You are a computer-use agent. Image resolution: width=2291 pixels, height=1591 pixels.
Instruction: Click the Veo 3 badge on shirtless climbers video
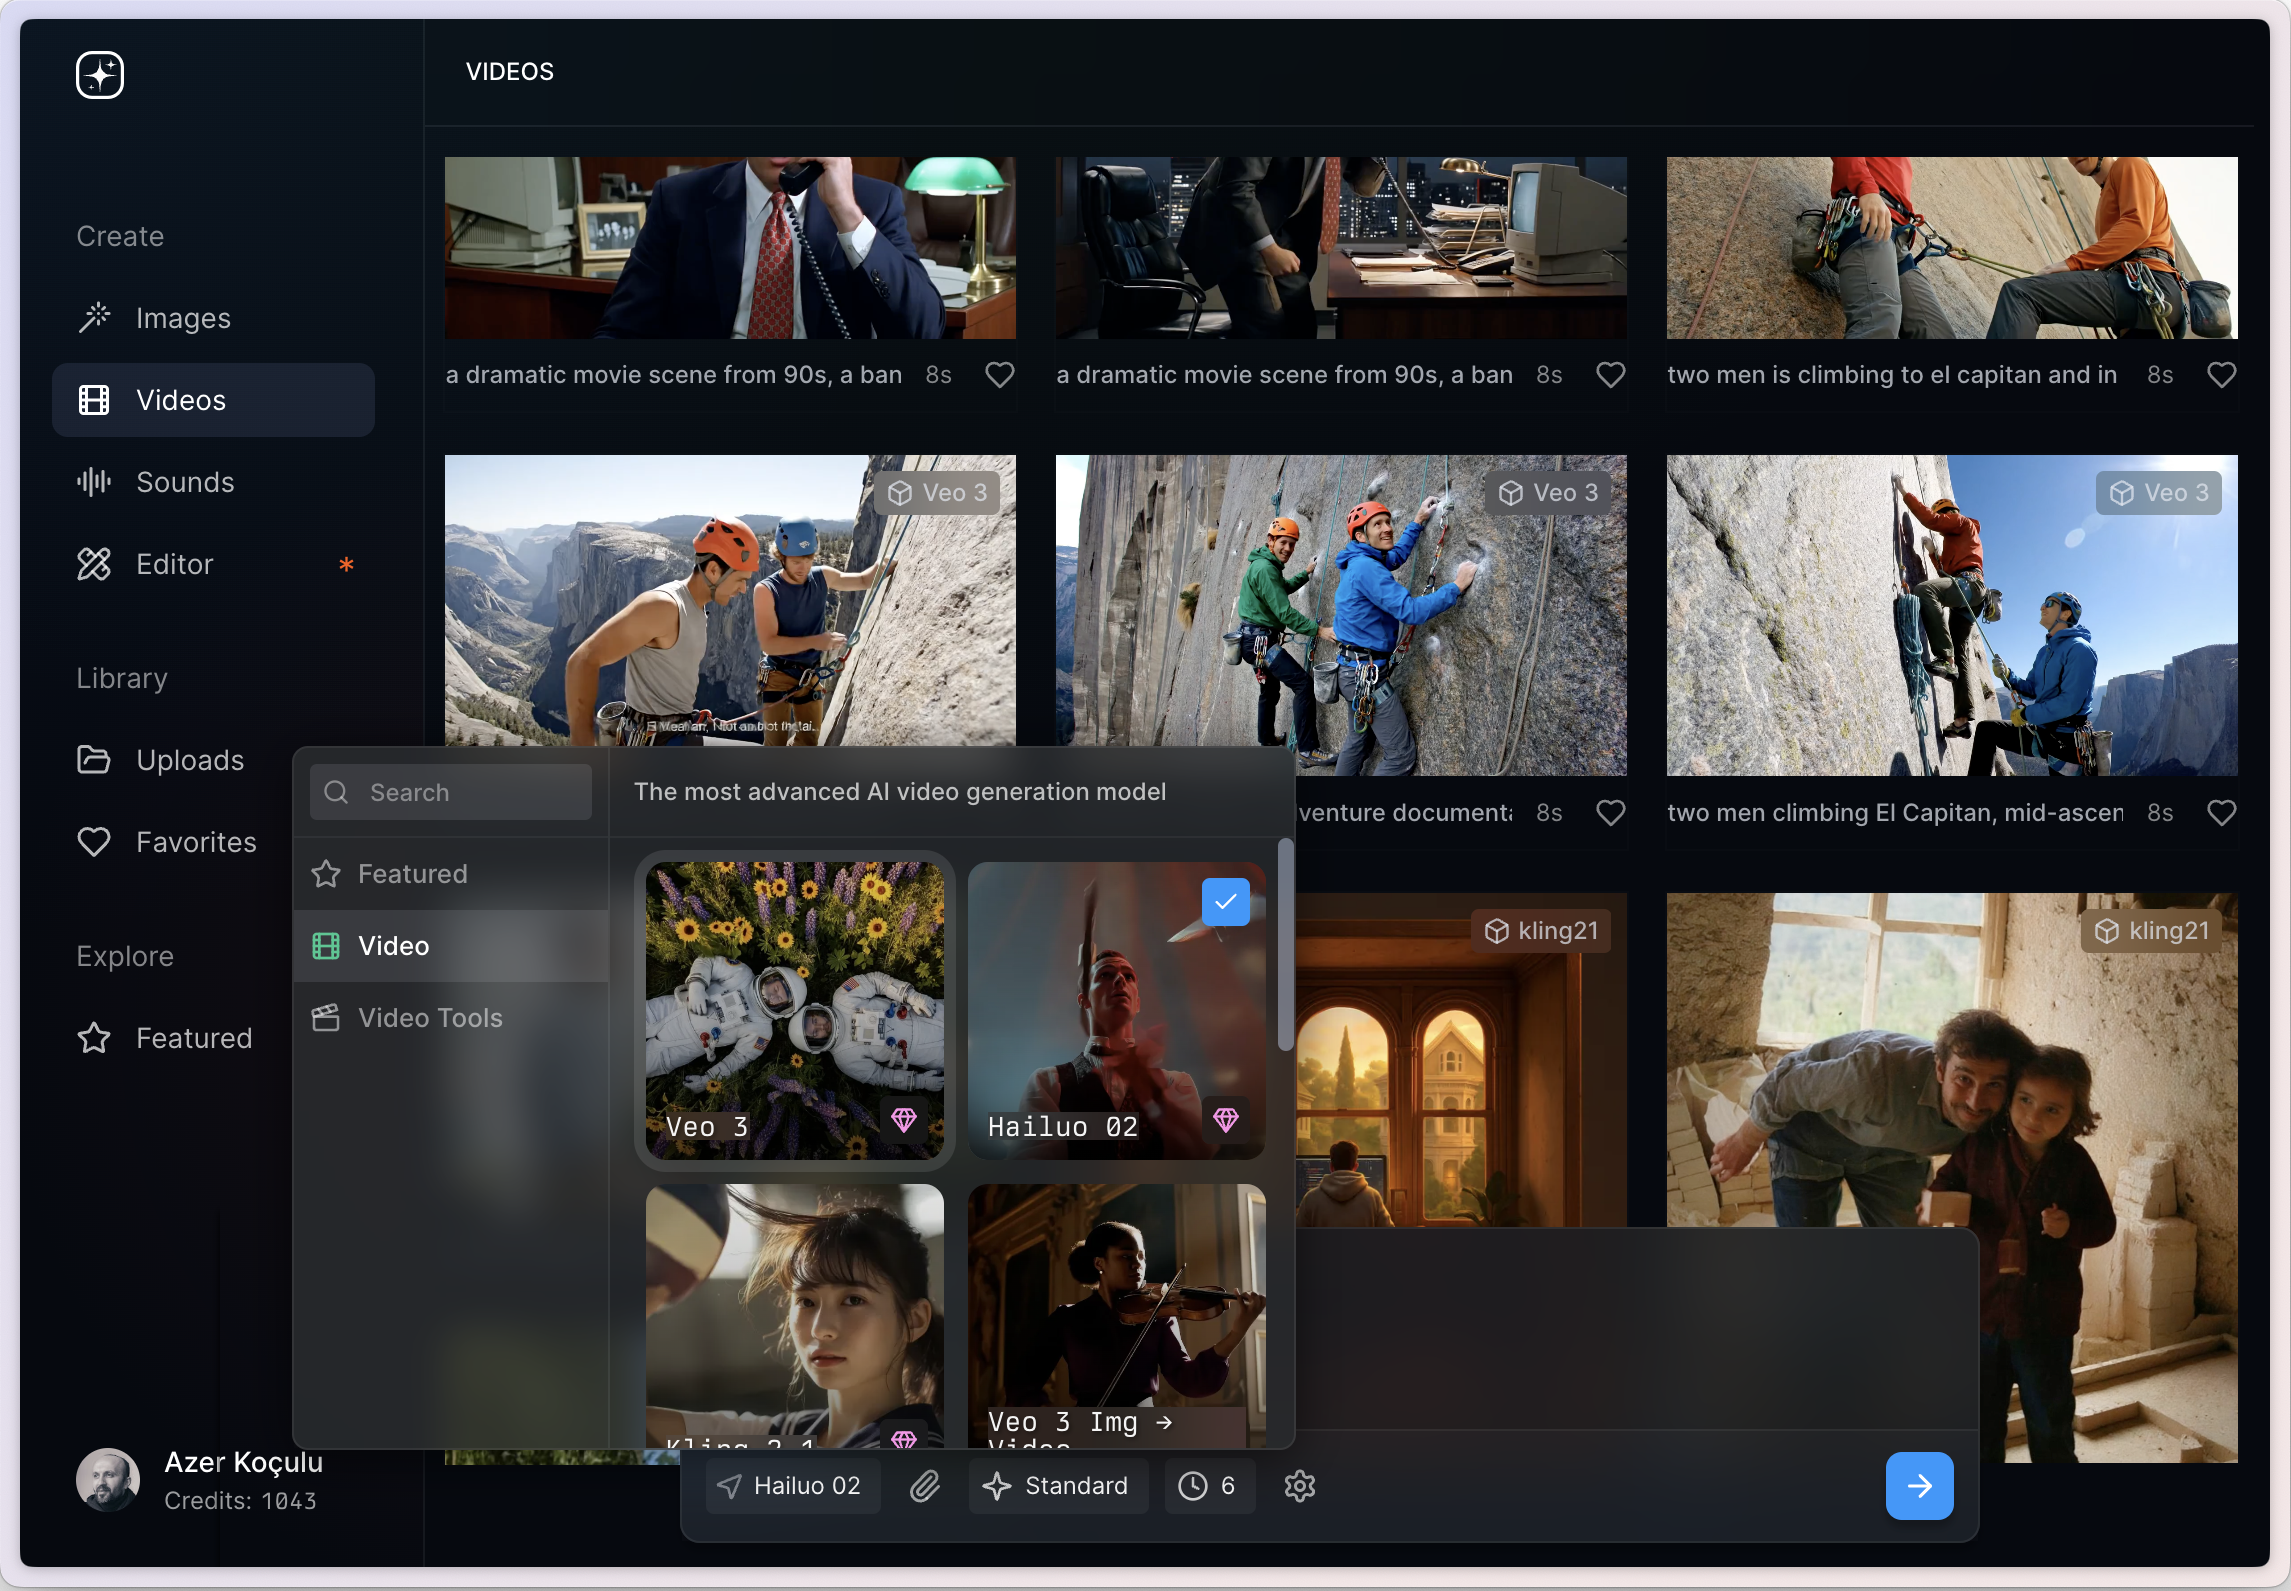937,493
